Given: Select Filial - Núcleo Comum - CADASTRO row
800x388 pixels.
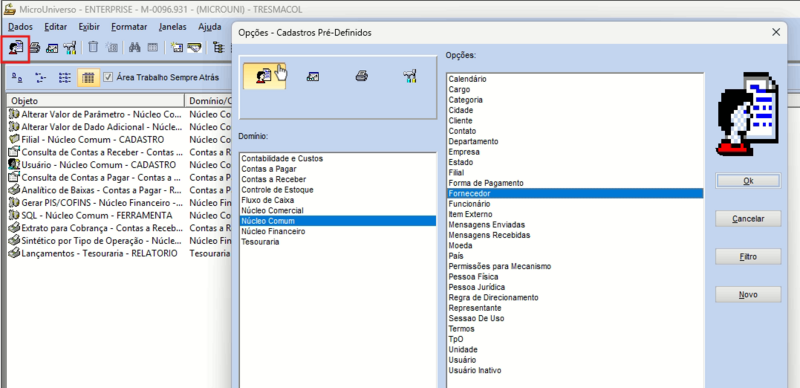Looking at the screenshot, I should coord(119,139).
